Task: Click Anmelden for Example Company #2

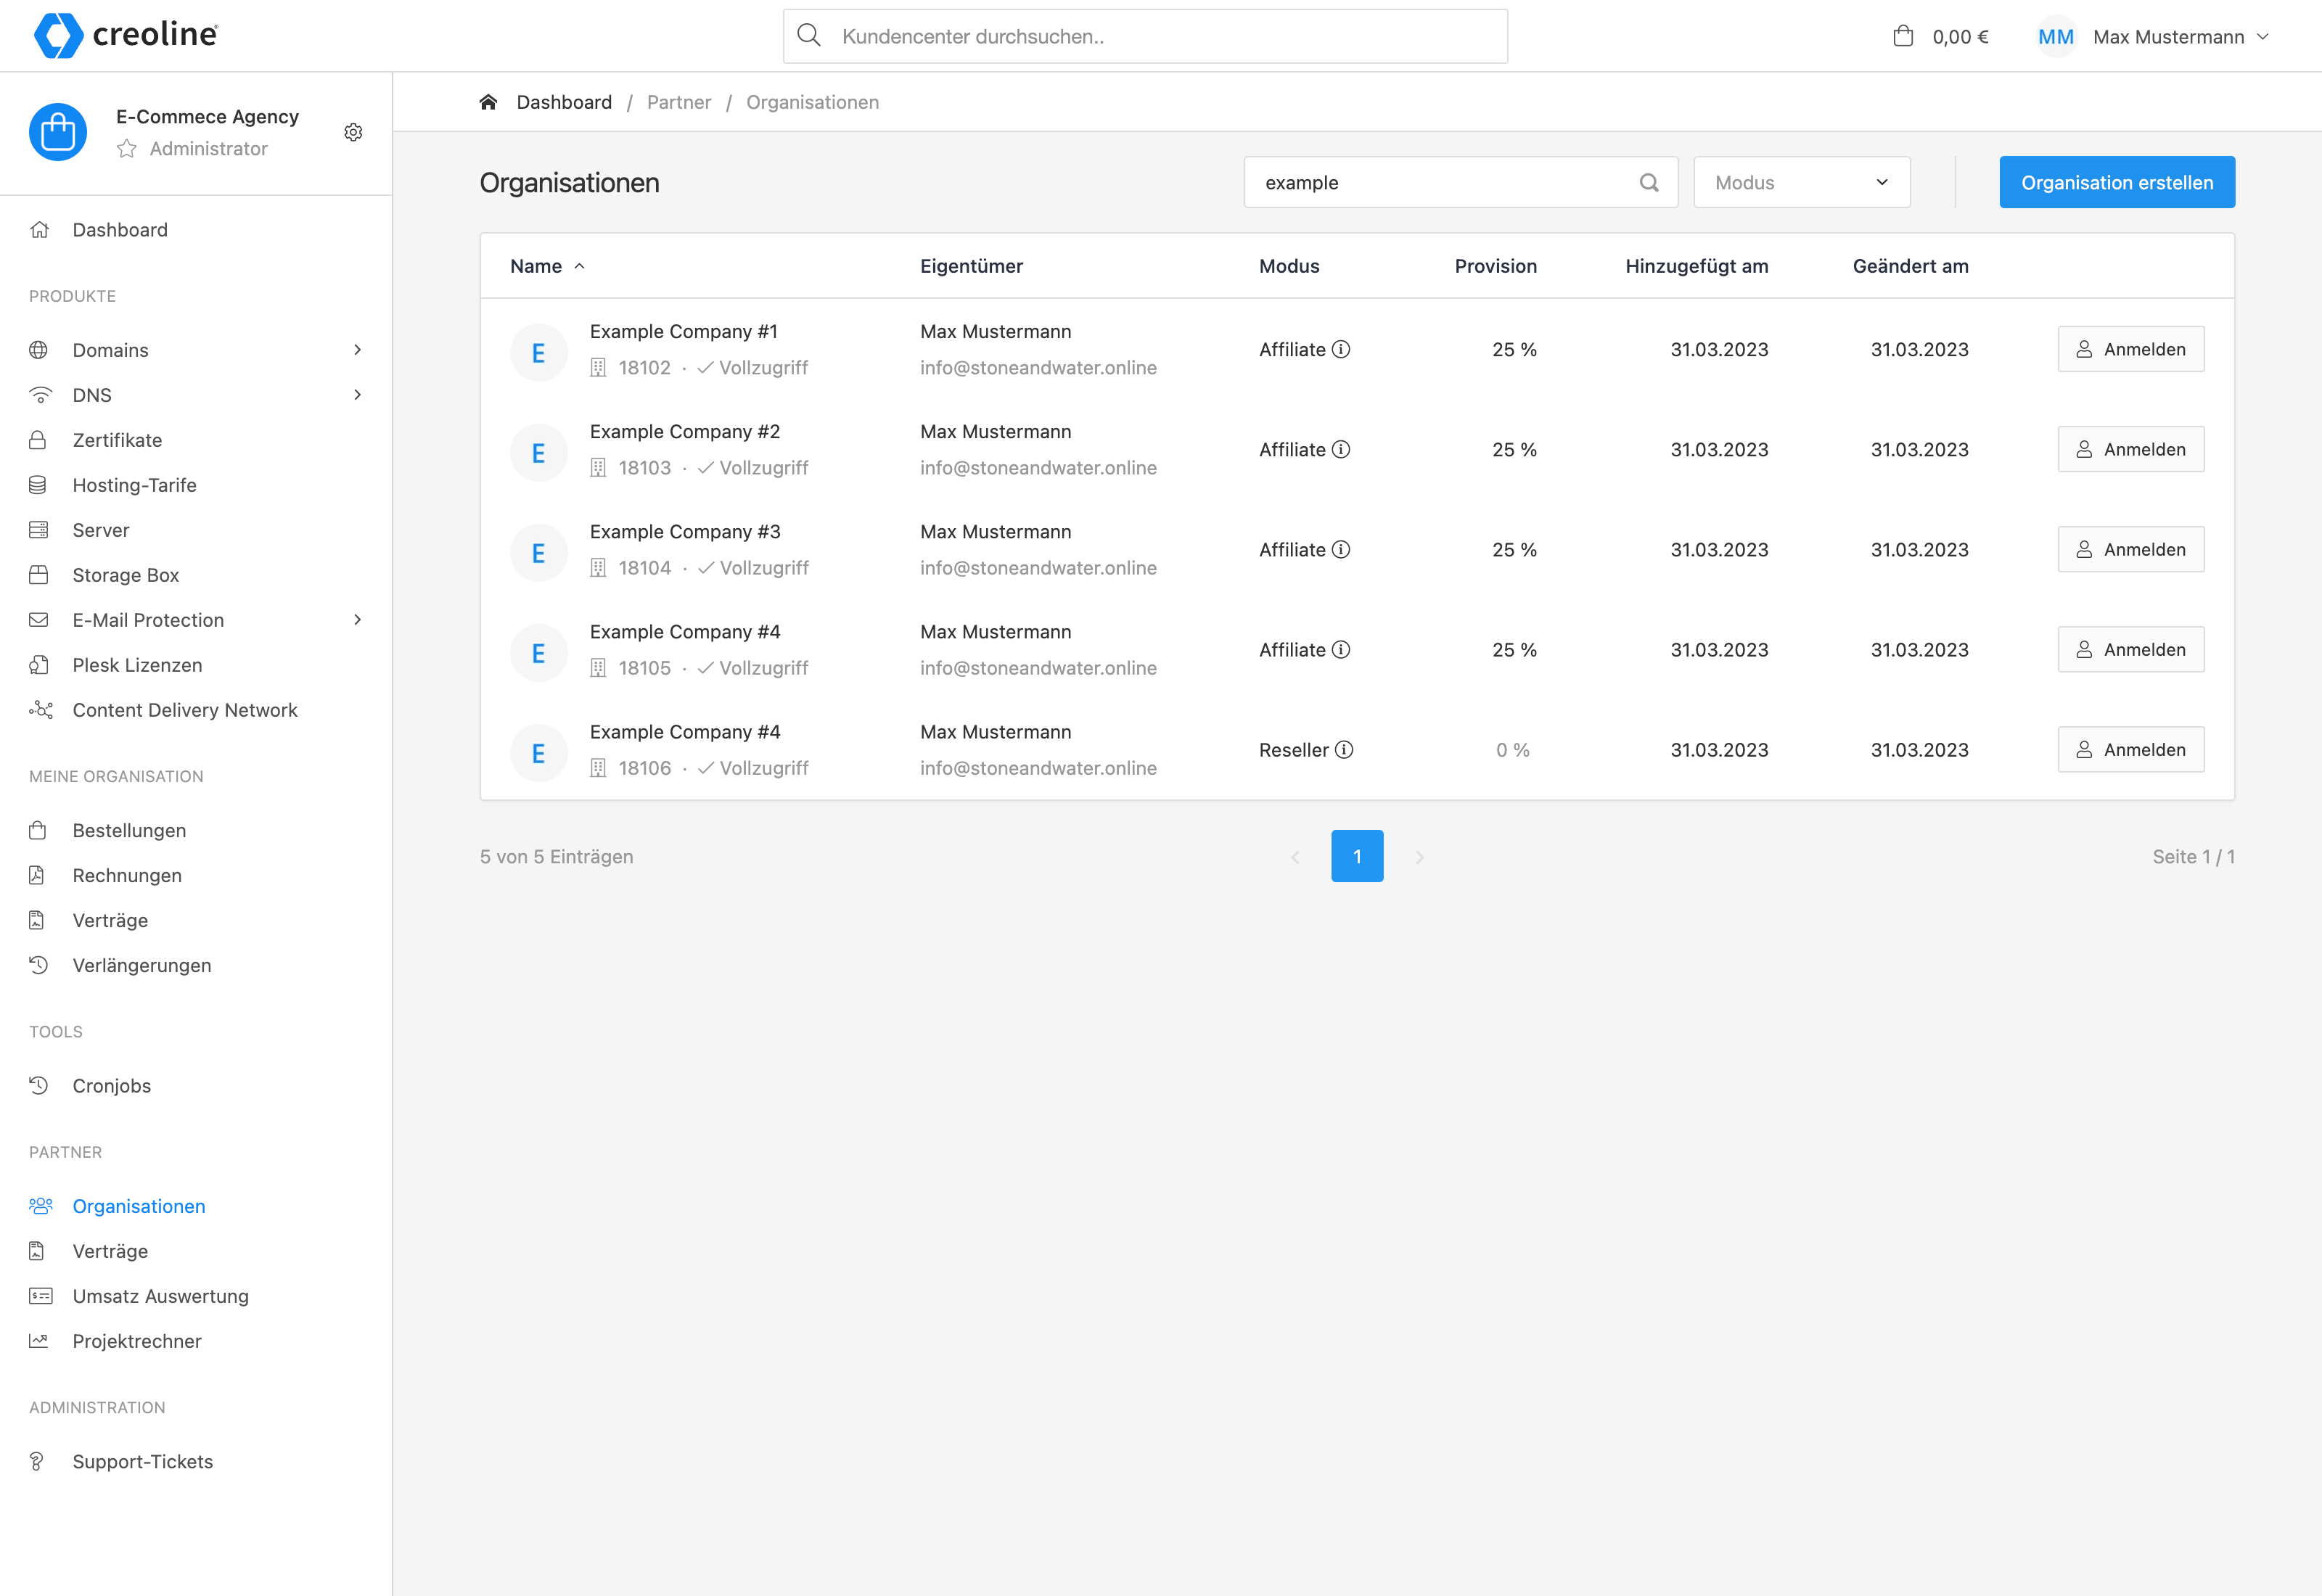Action: (2131, 449)
